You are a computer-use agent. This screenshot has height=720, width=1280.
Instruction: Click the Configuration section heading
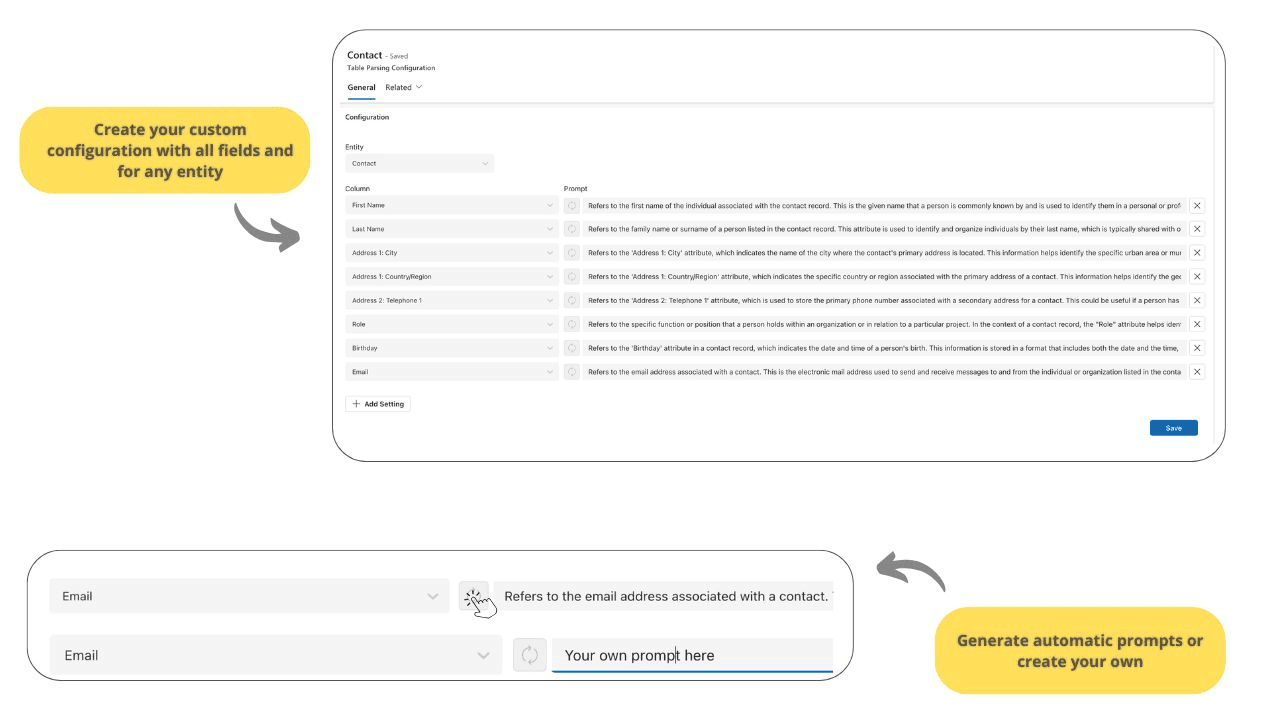367,117
